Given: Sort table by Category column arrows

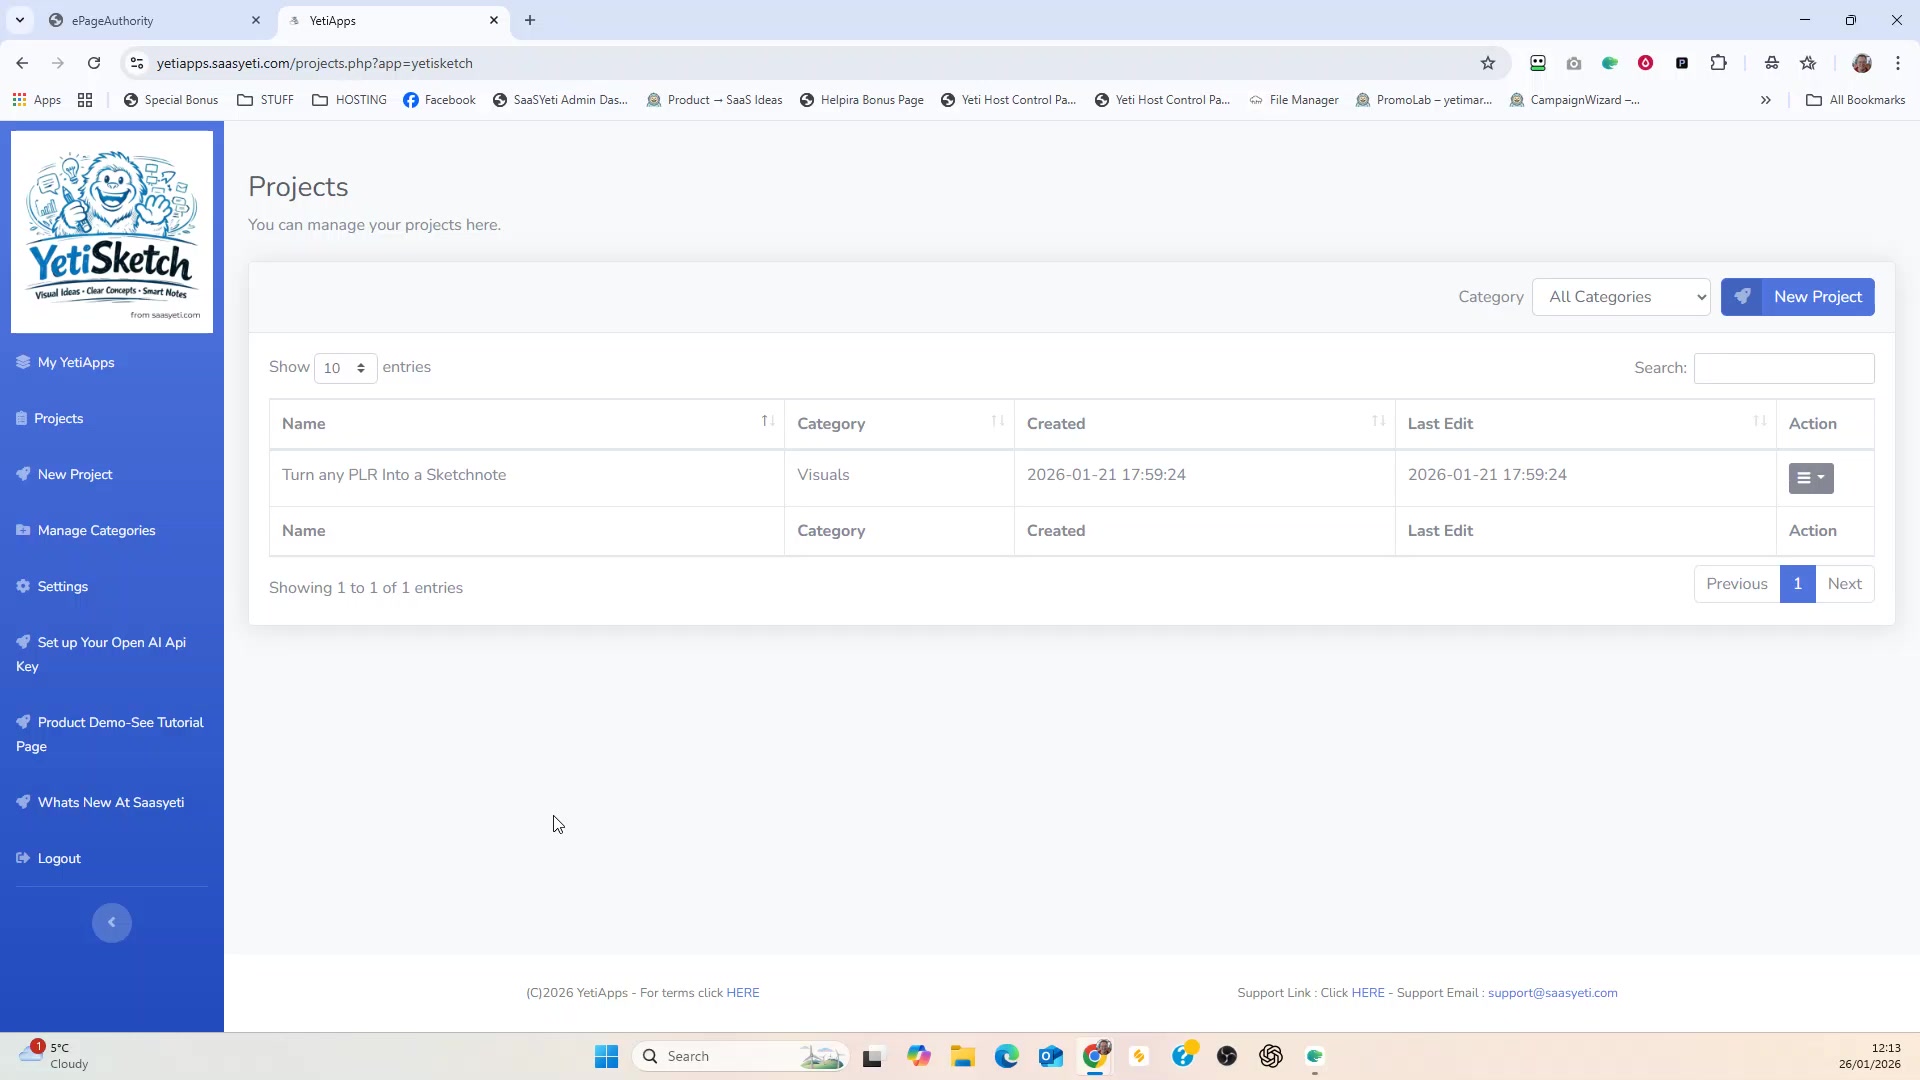Looking at the screenshot, I should (998, 421).
